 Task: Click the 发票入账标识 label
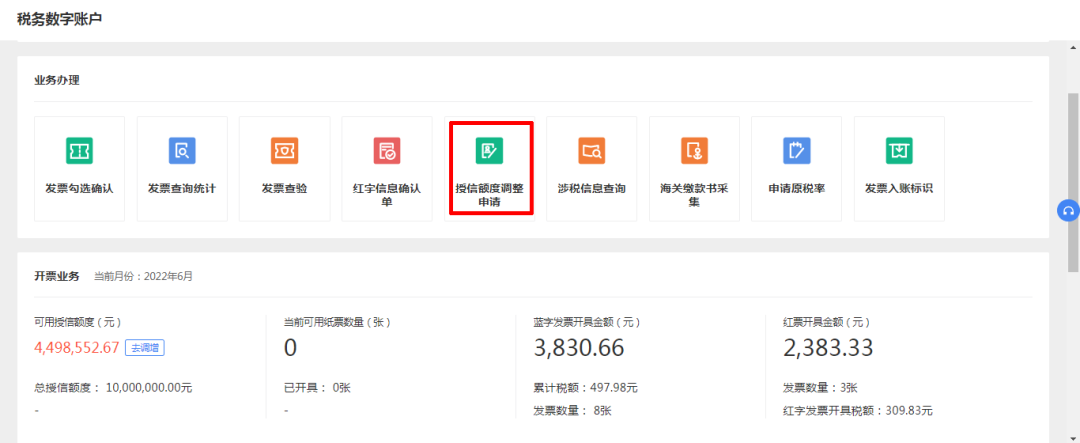tap(899, 189)
